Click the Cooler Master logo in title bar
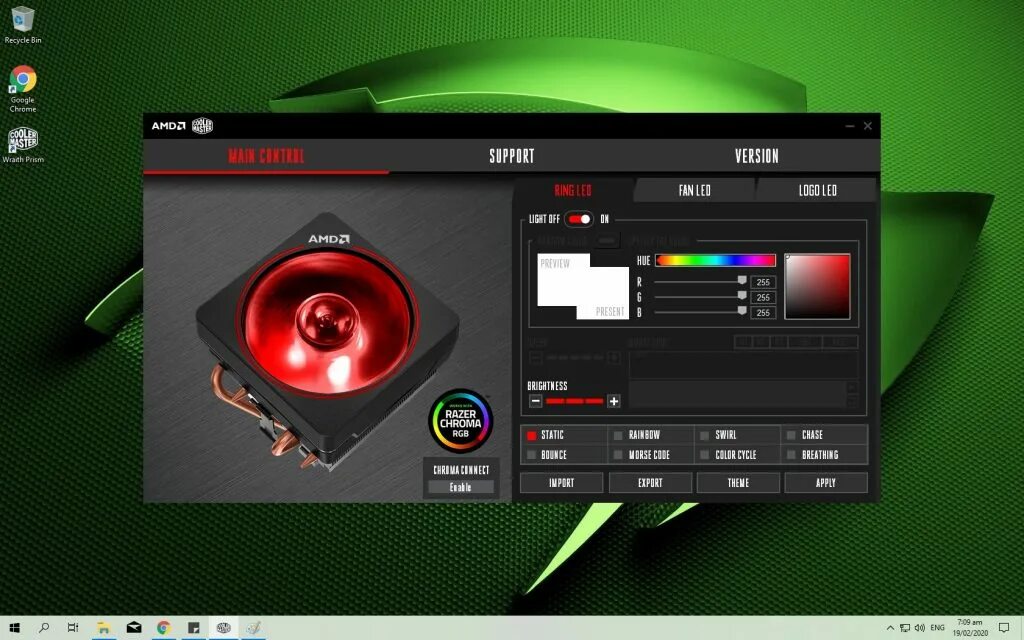 click(202, 126)
